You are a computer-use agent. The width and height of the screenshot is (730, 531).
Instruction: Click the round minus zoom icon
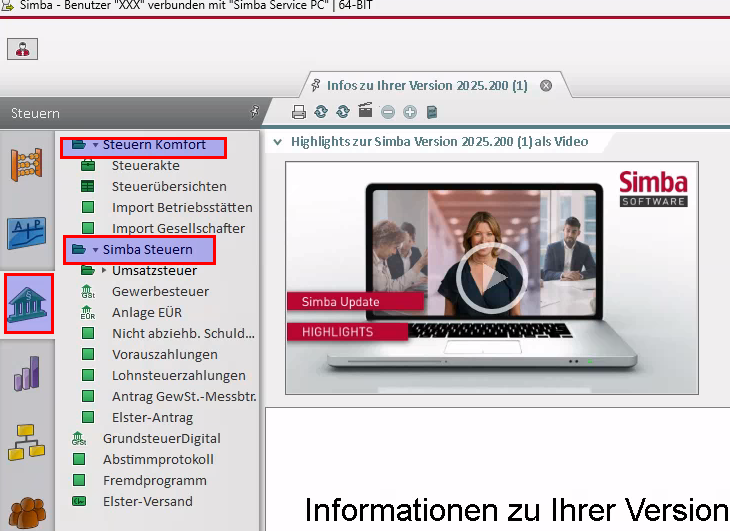coord(387,112)
